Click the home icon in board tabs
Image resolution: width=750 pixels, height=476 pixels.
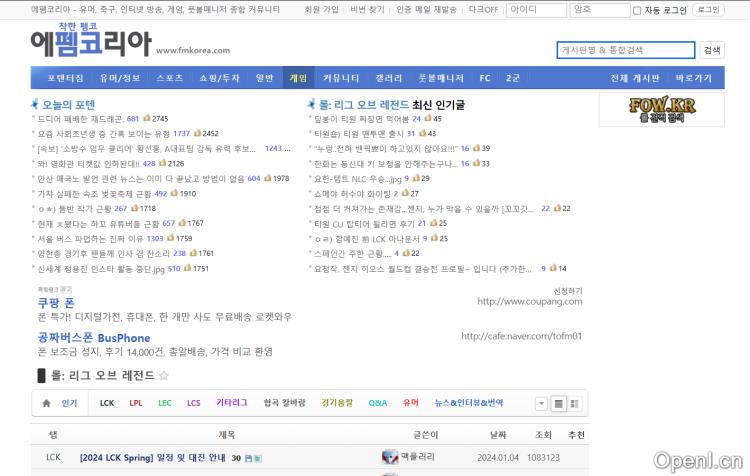click(x=46, y=403)
